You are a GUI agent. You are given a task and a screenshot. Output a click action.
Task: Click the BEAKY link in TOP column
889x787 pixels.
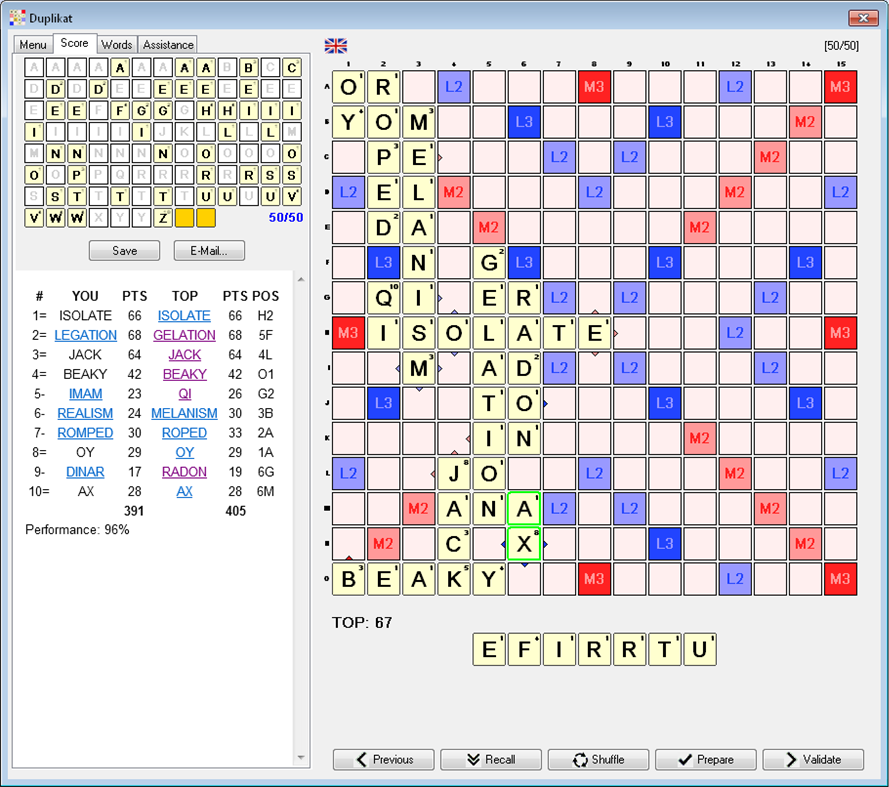184,374
